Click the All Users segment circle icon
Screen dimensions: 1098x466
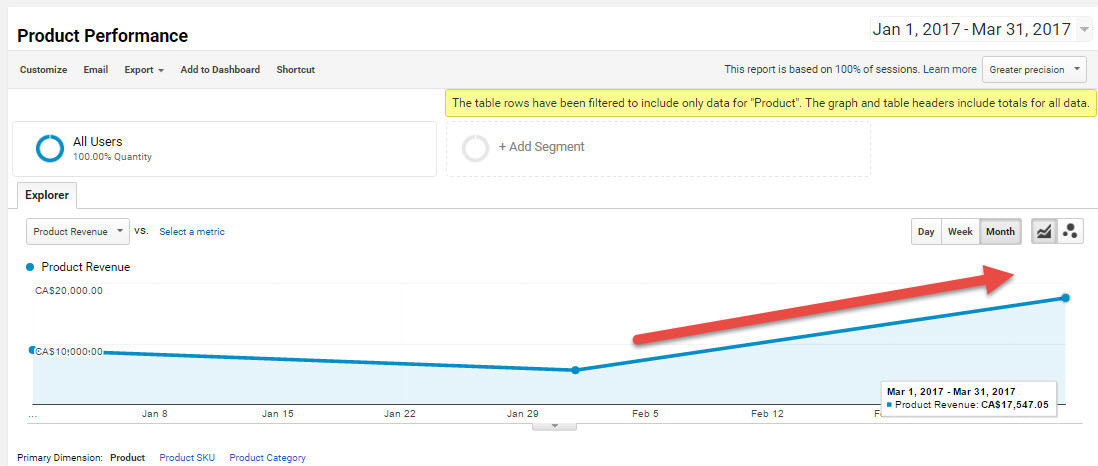coord(50,148)
